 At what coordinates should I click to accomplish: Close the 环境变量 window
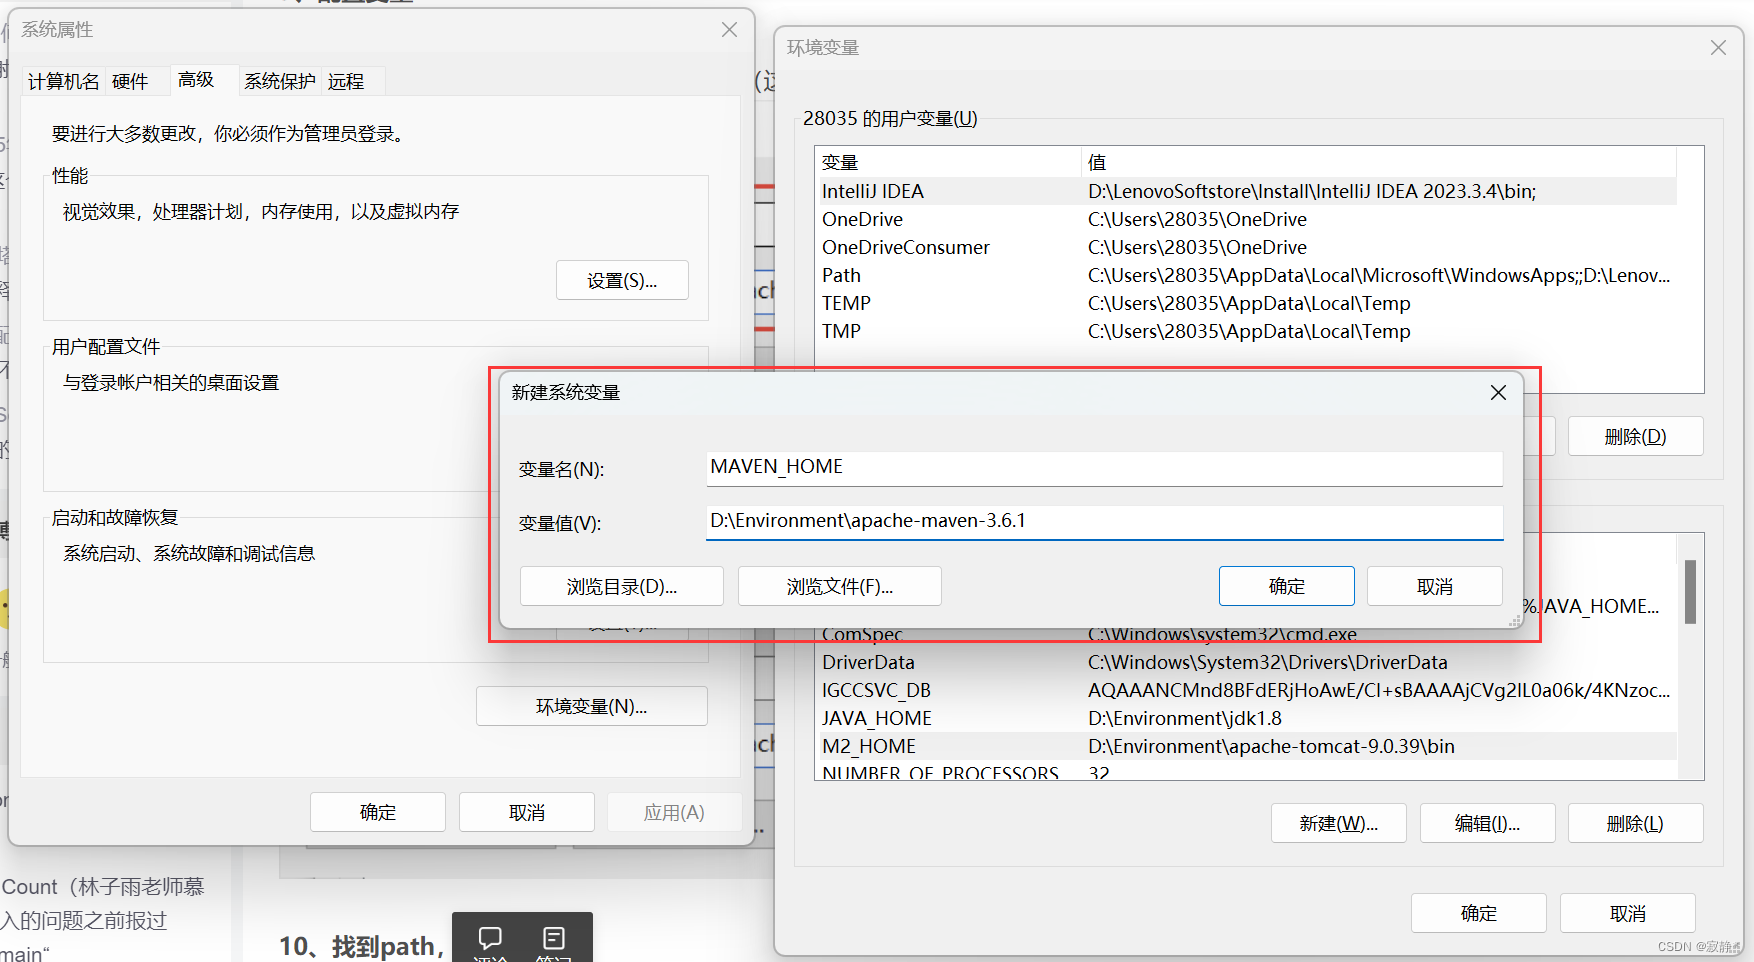1718,48
